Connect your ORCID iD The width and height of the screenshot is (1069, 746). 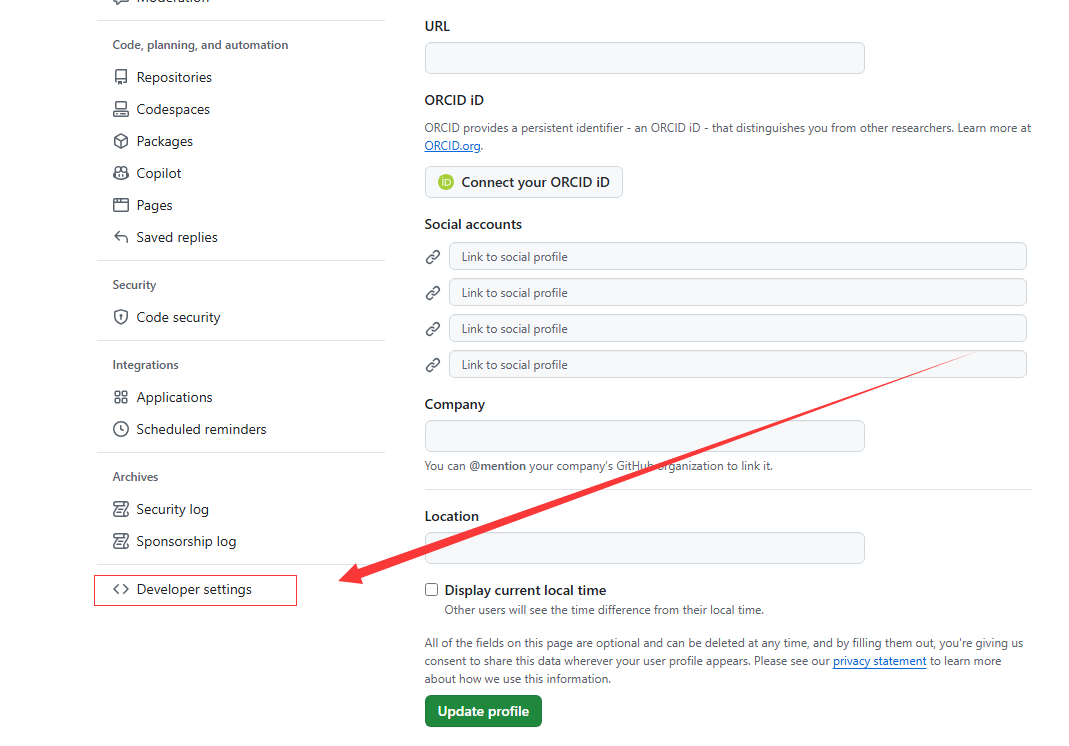point(523,182)
